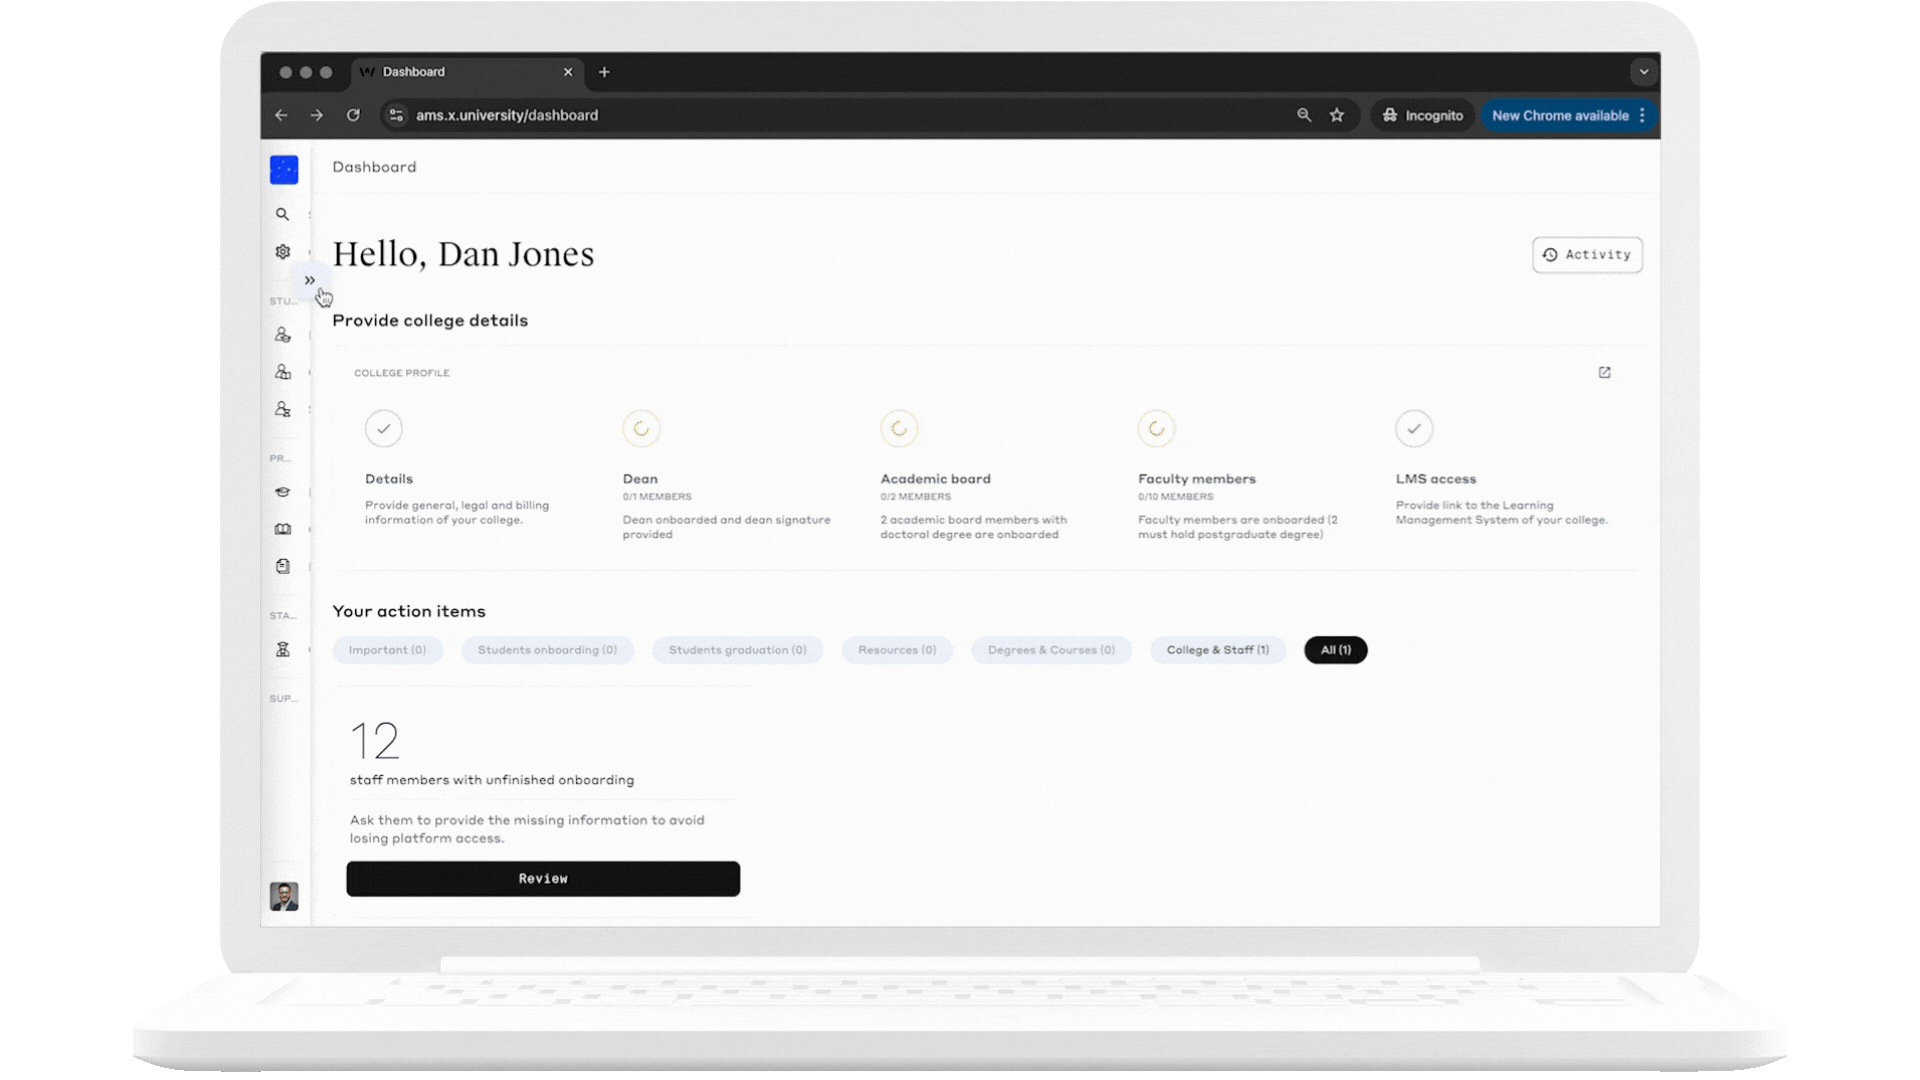Open settings gear in the sidebar
1920x1080 pixels.
point(283,252)
